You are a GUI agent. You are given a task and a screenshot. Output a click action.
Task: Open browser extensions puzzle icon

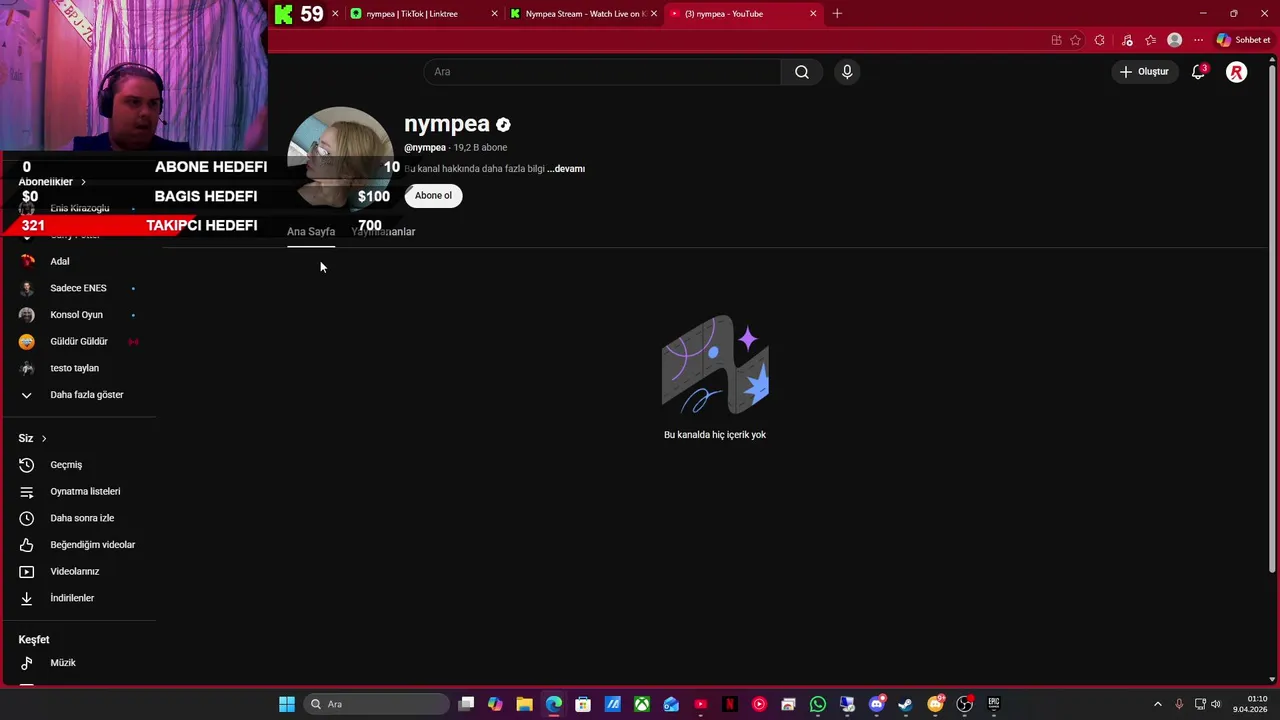click(x=1100, y=40)
